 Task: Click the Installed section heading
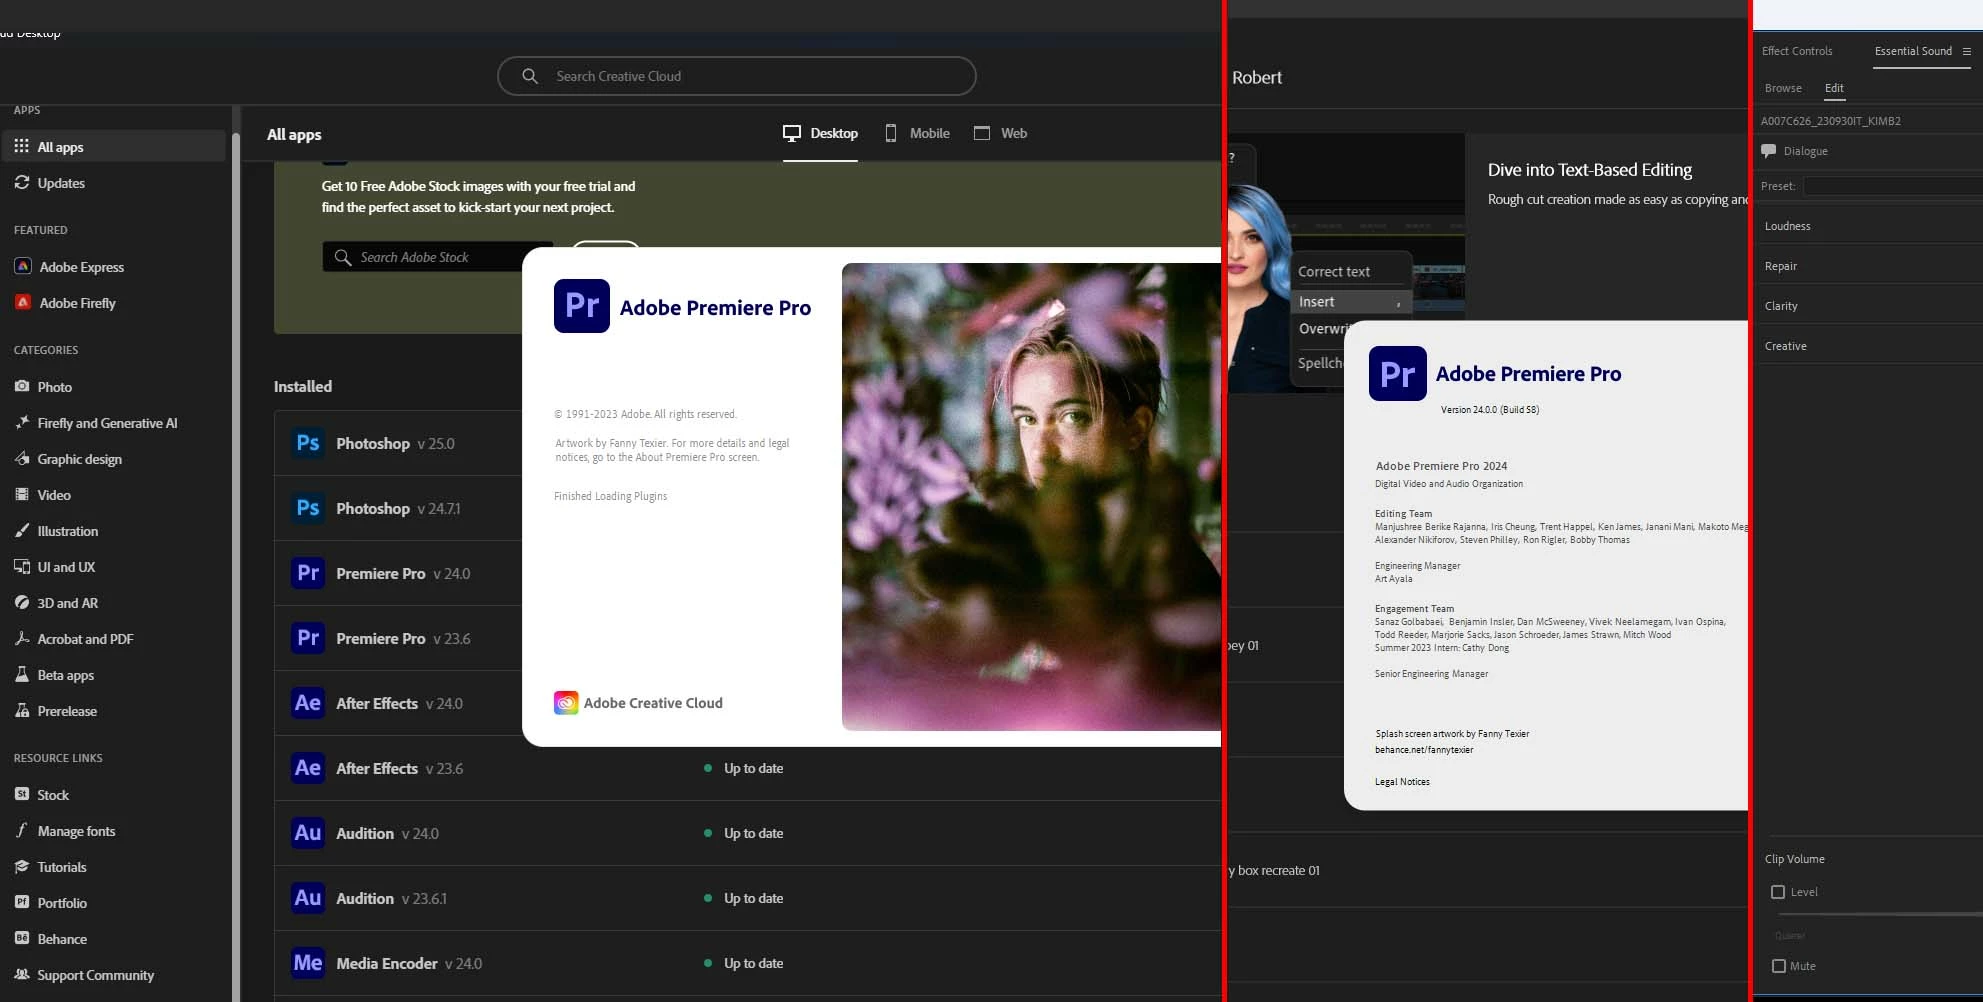pyautogui.click(x=303, y=386)
